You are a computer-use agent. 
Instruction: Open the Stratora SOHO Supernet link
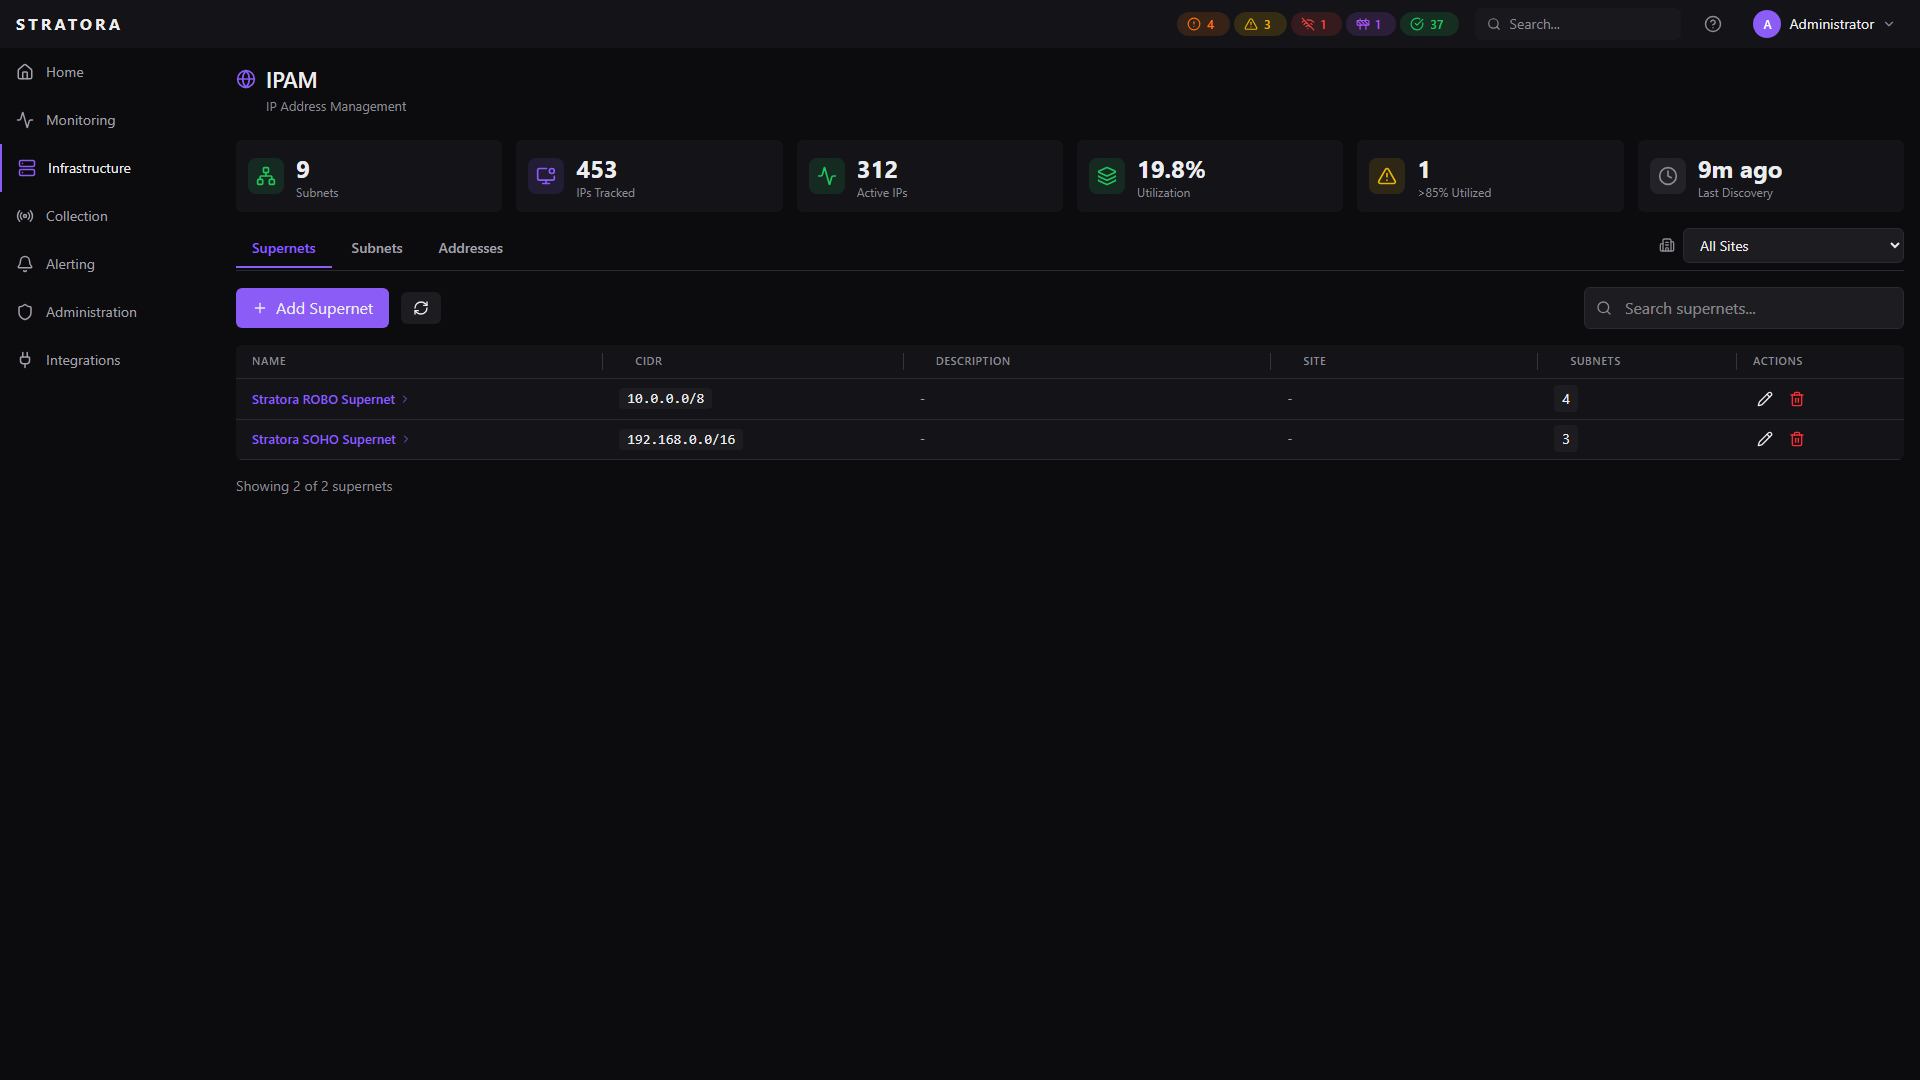click(324, 439)
